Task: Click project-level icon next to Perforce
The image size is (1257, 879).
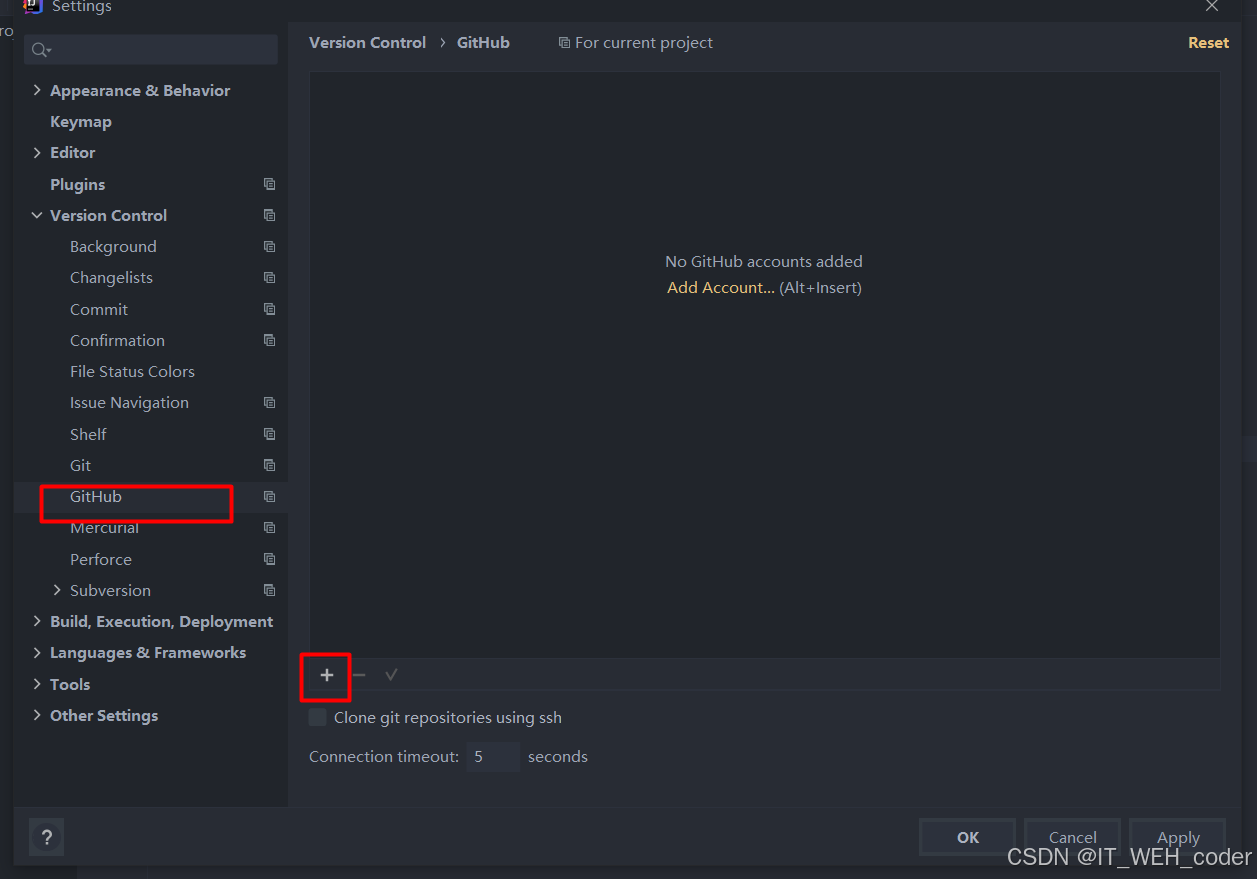Action: tap(269, 559)
